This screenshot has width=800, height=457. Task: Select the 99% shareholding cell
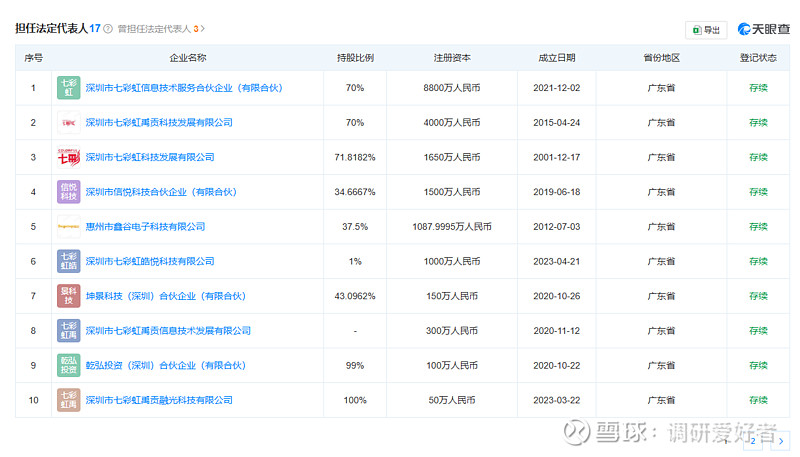(355, 365)
